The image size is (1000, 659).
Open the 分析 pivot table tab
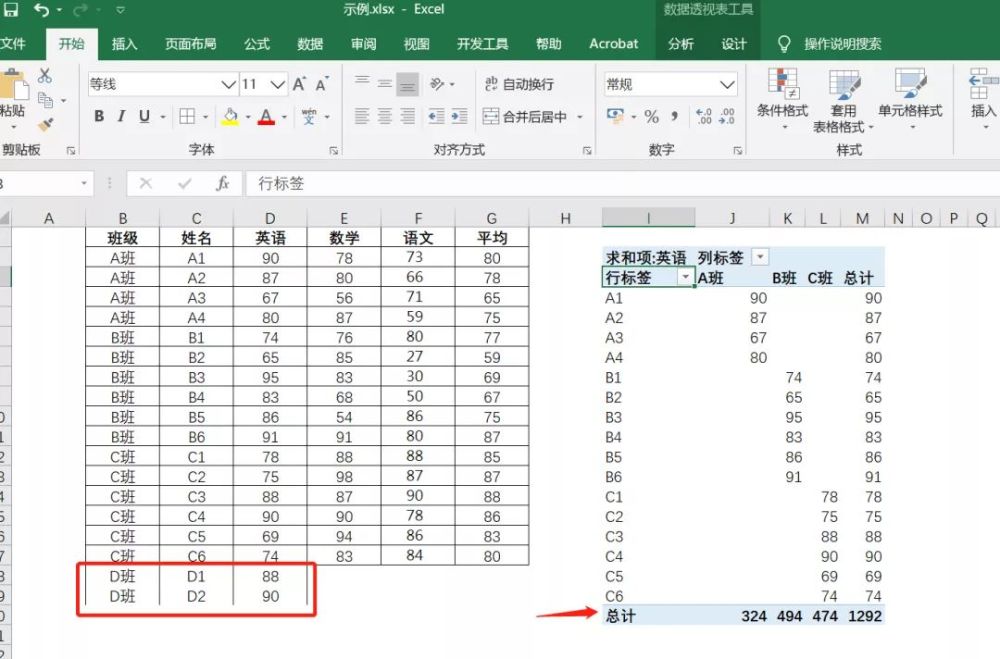pos(680,44)
